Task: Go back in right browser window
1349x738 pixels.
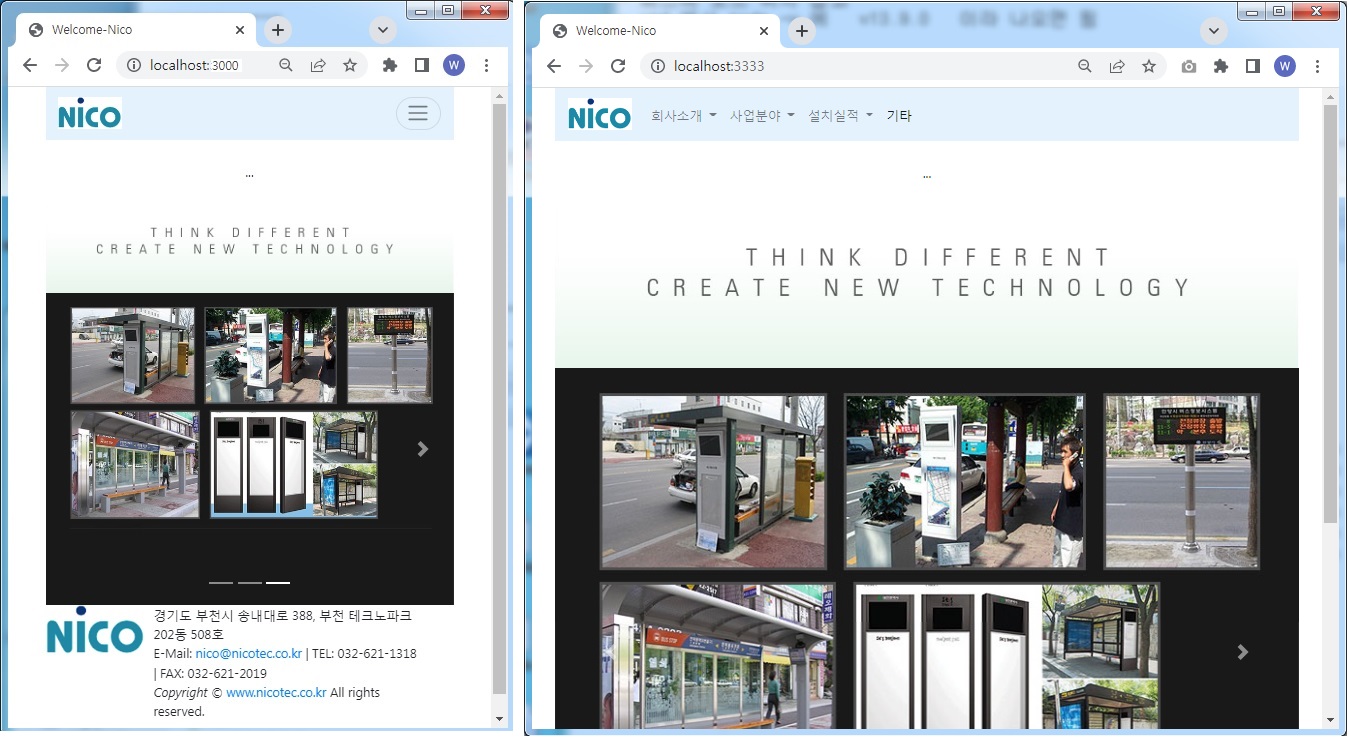Action: point(554,66)
